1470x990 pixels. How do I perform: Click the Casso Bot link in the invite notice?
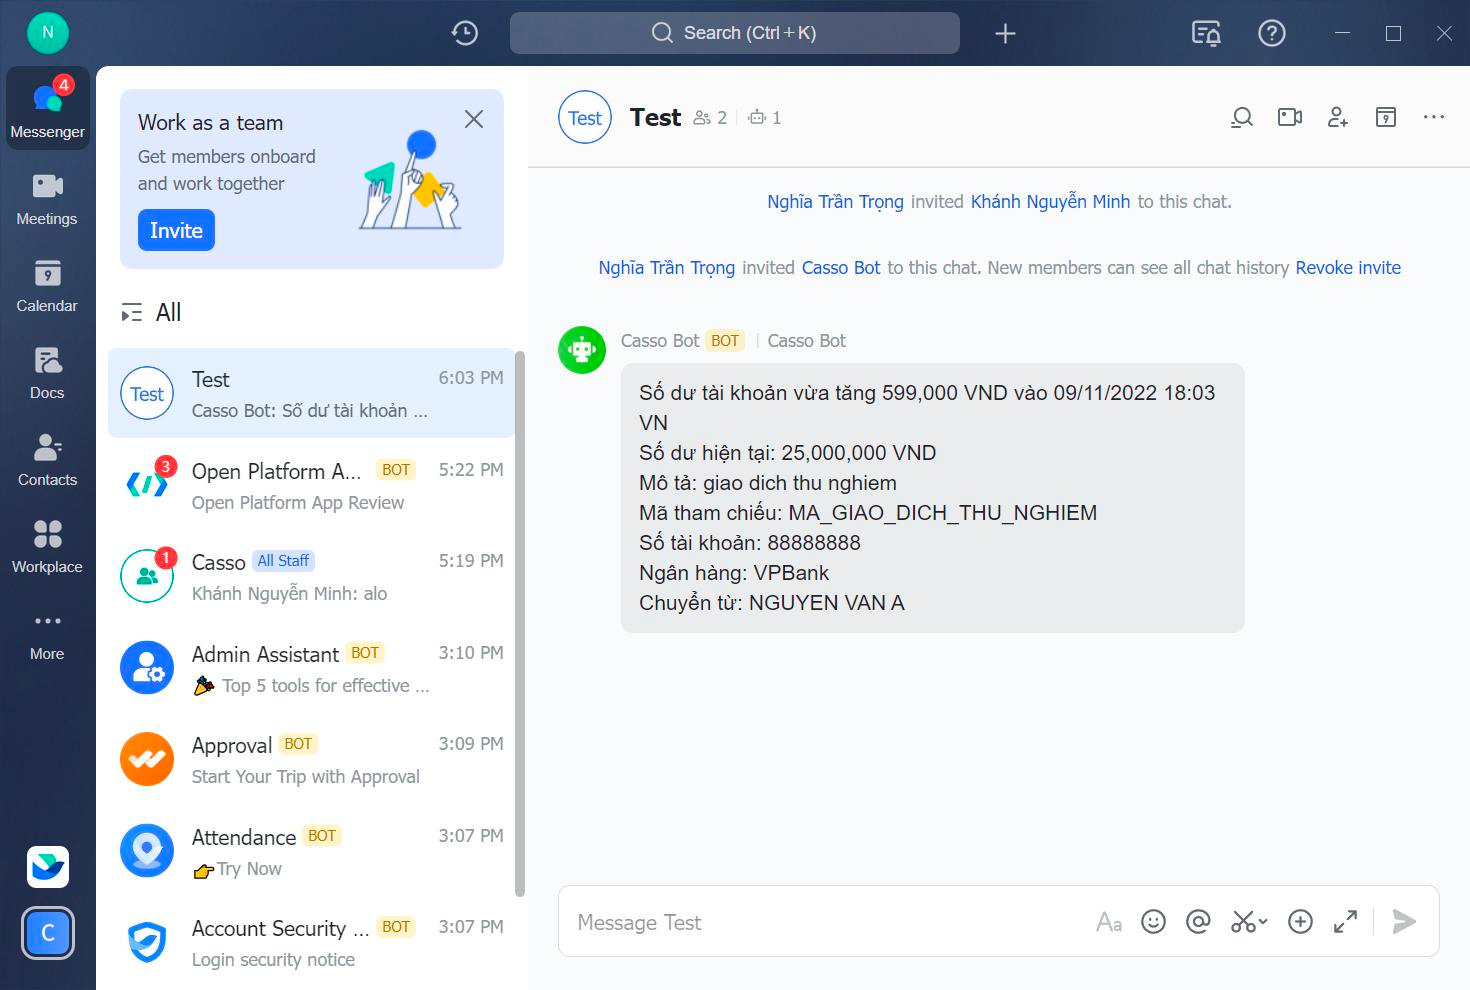pyautogui.click(x=841, y=268)
